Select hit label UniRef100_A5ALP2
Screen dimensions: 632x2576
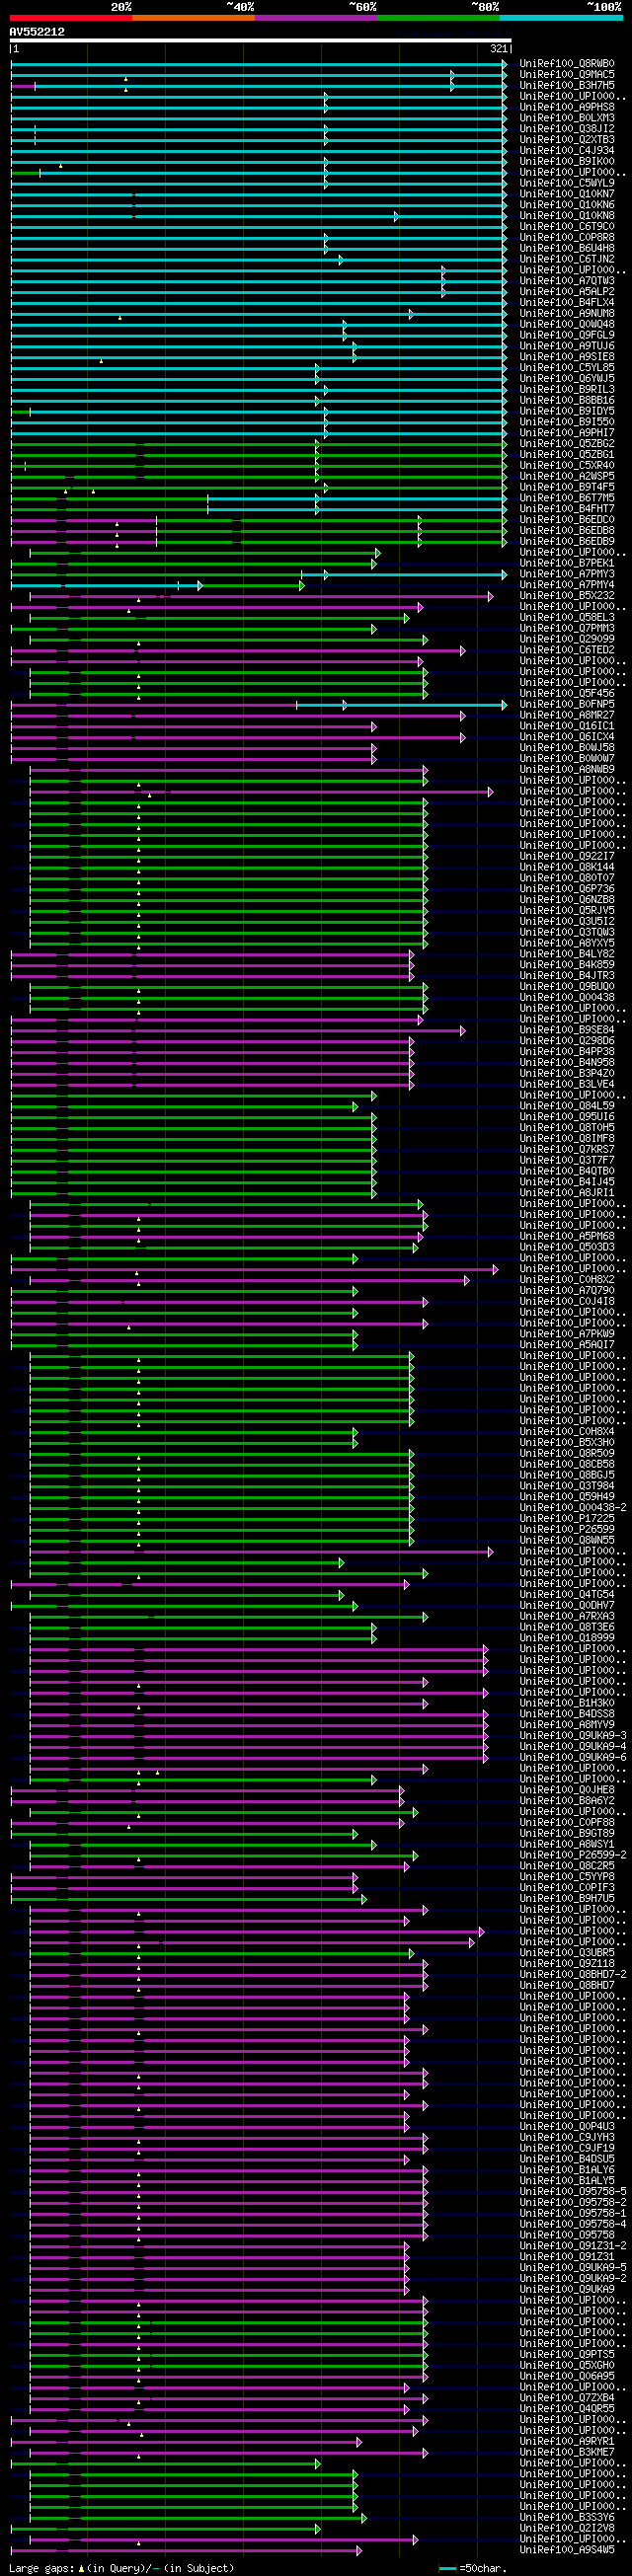tap(567, 292)
